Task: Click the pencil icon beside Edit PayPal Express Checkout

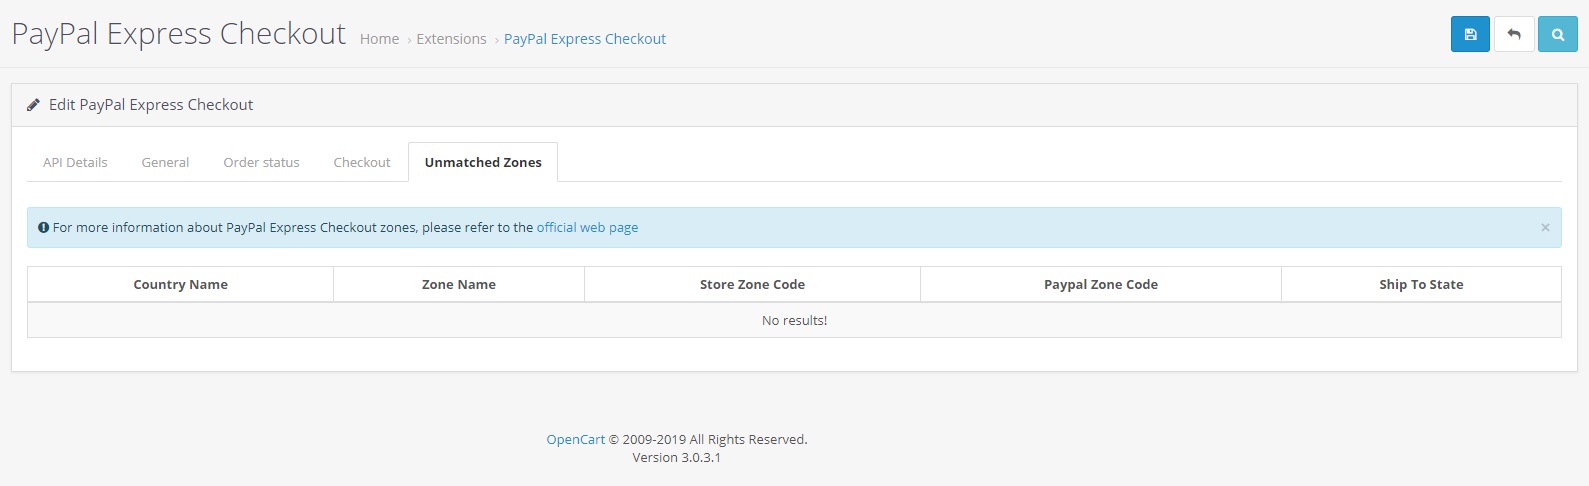Action: tap(33, 105)
